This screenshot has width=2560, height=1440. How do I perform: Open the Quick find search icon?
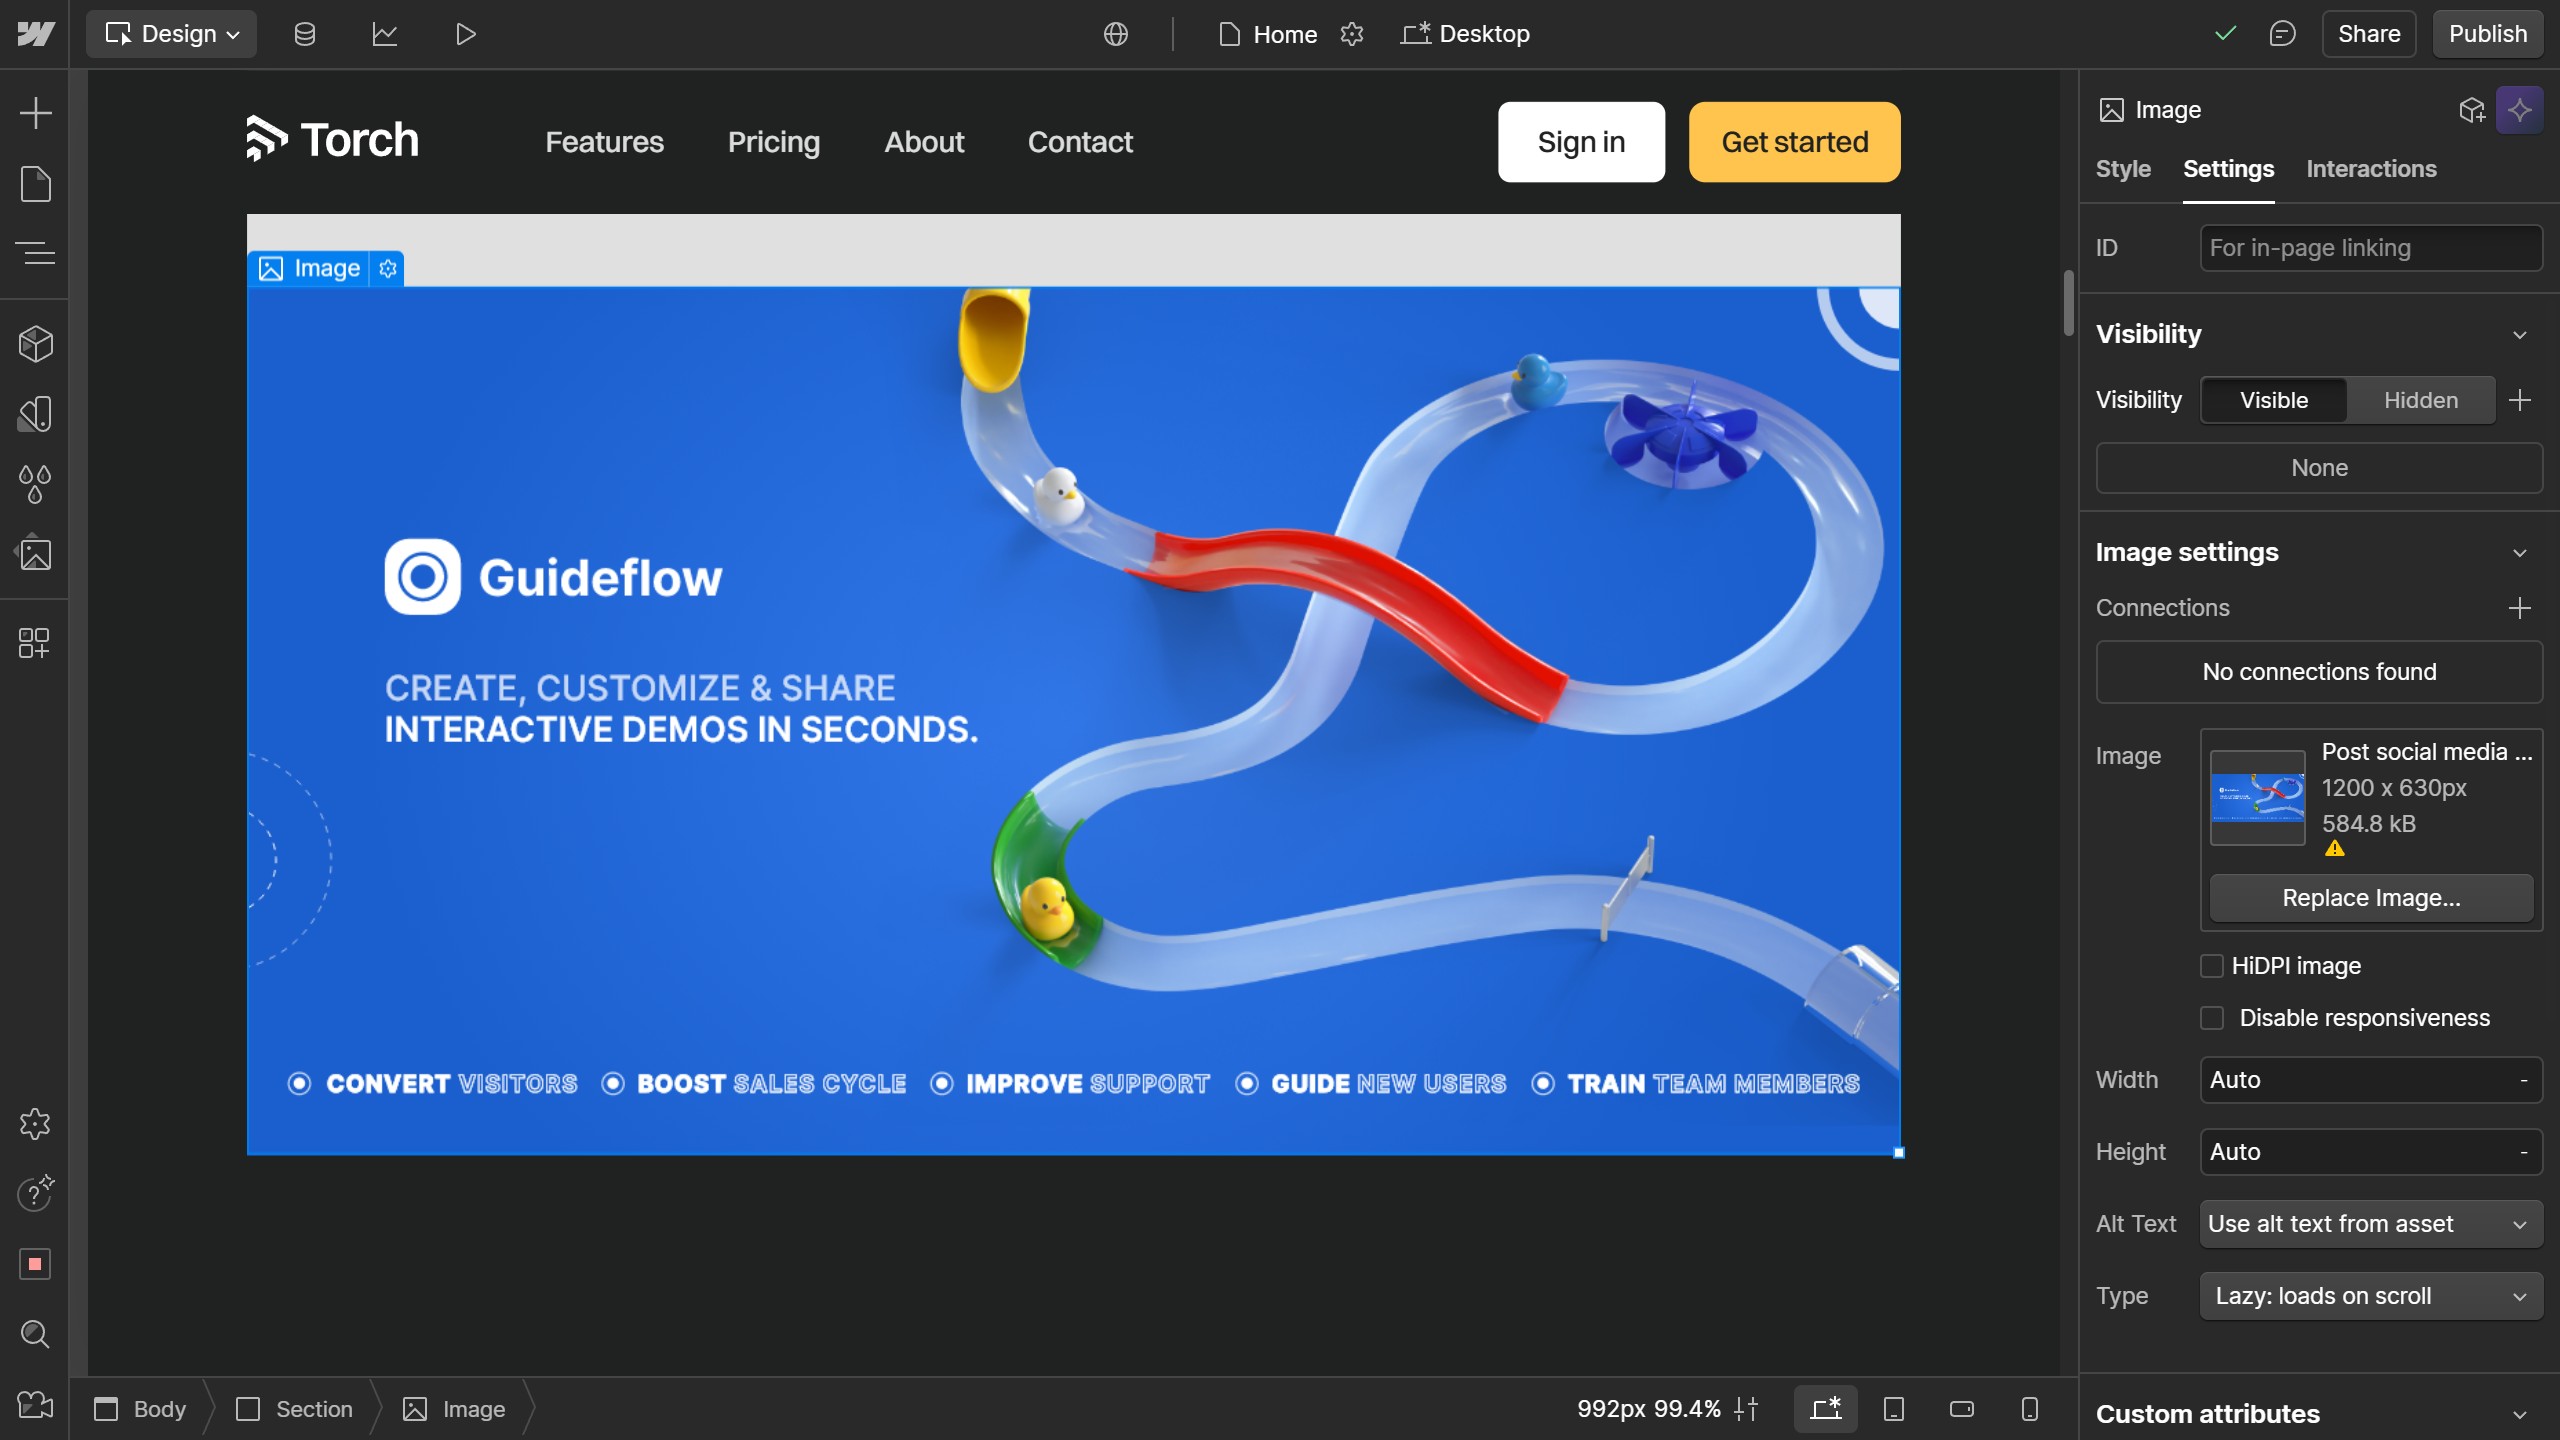click(35, 1334)
